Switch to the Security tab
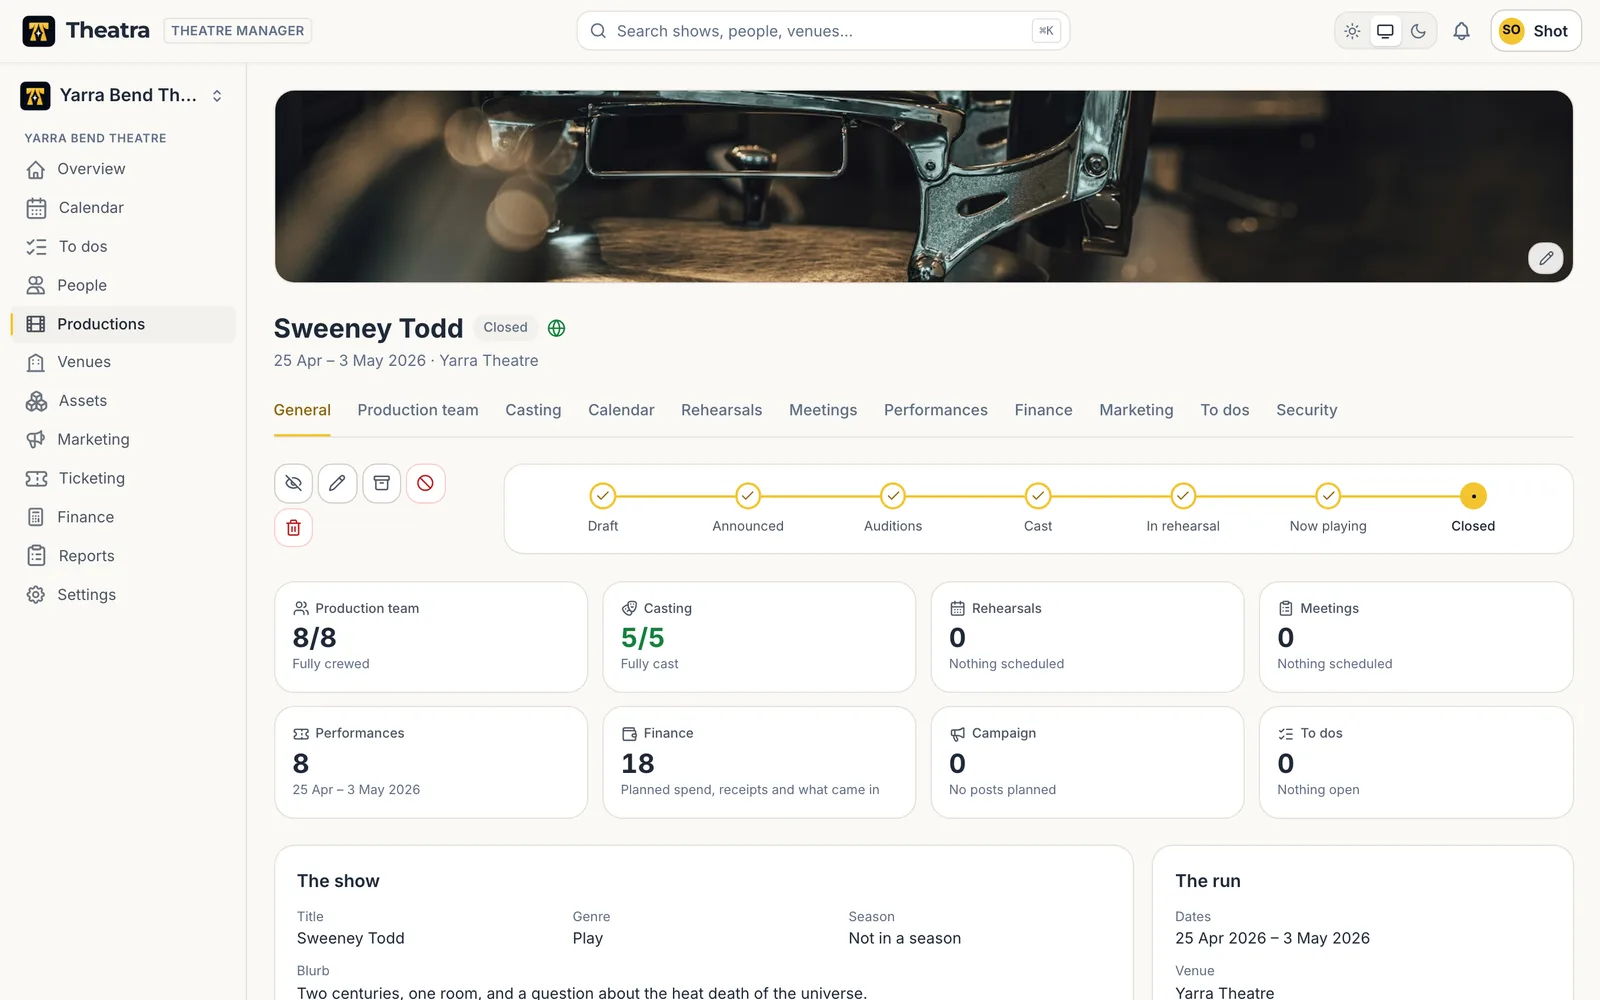Screen dimensions: 1600x1000 [1306, 410]
